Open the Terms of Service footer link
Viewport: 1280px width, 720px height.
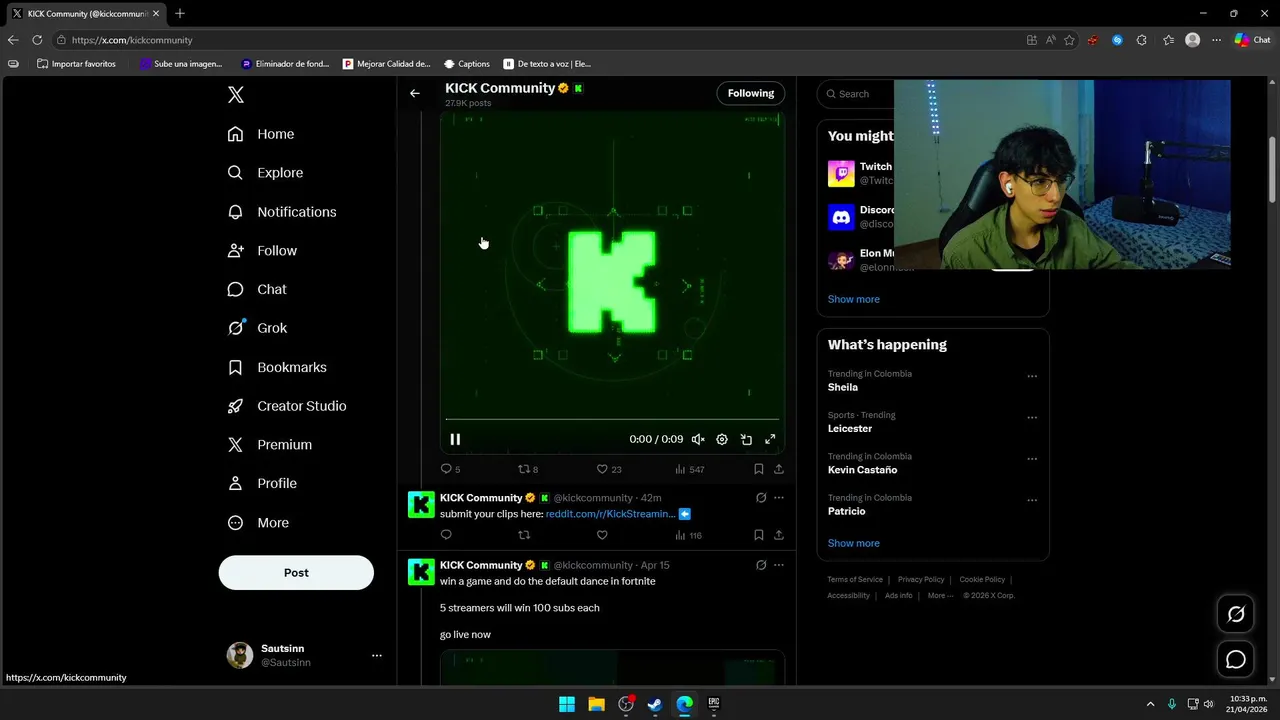(x=855, y=580)
